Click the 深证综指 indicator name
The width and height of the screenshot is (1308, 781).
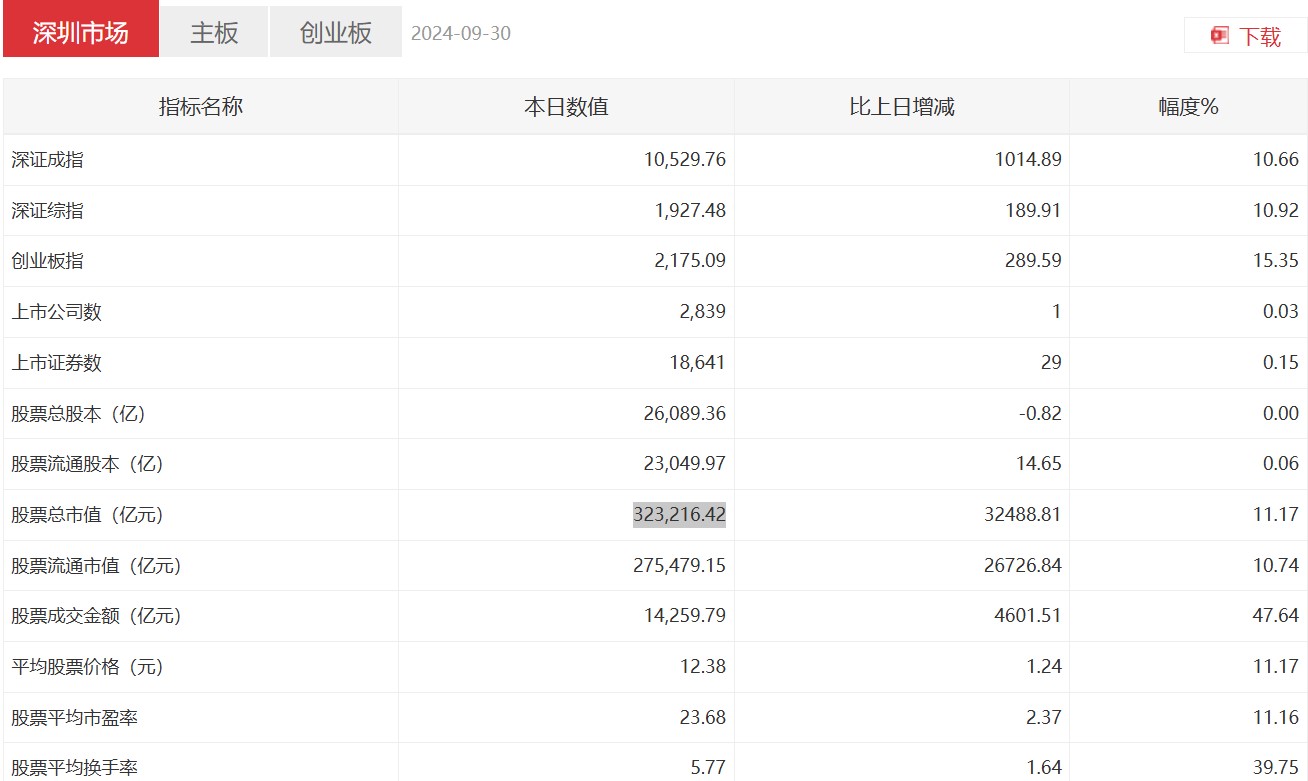click(x=48, y=211)
